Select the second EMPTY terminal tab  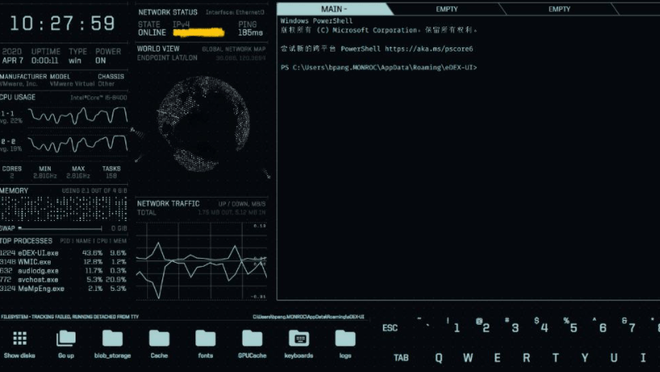(559, 9)
